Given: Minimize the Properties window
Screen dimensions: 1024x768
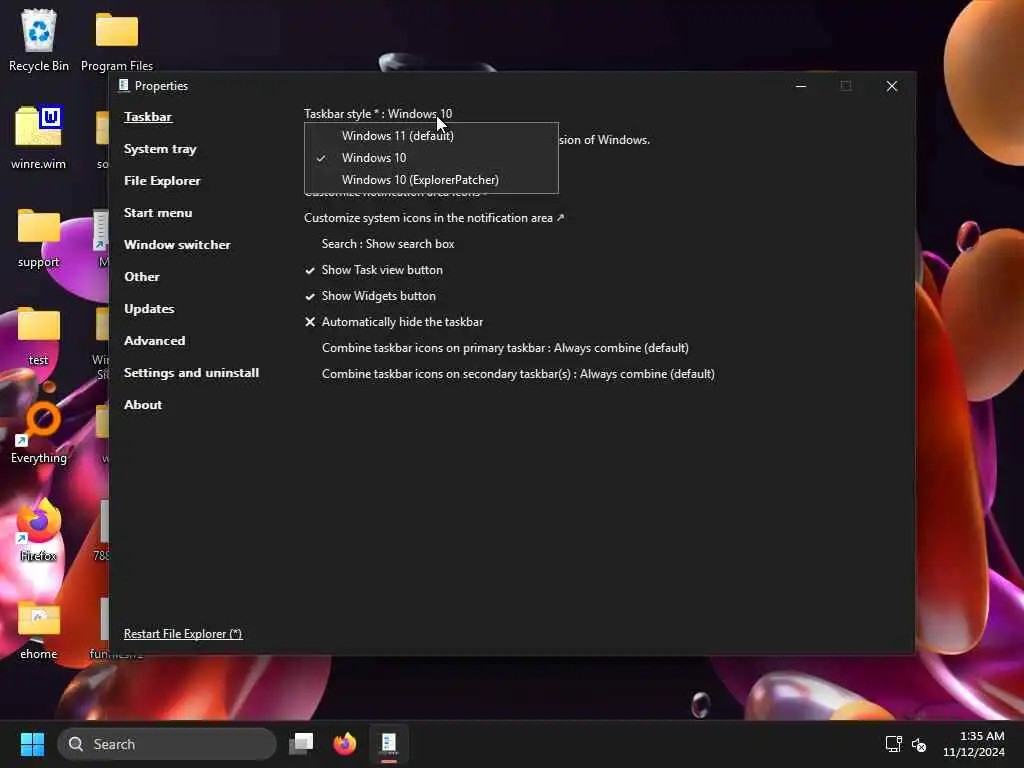Looking at the screenshot, I should [801, 86].
